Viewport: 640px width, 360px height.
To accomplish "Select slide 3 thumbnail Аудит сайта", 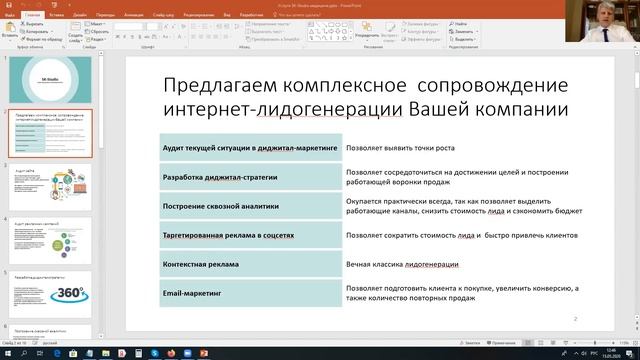I will [50, 187].
